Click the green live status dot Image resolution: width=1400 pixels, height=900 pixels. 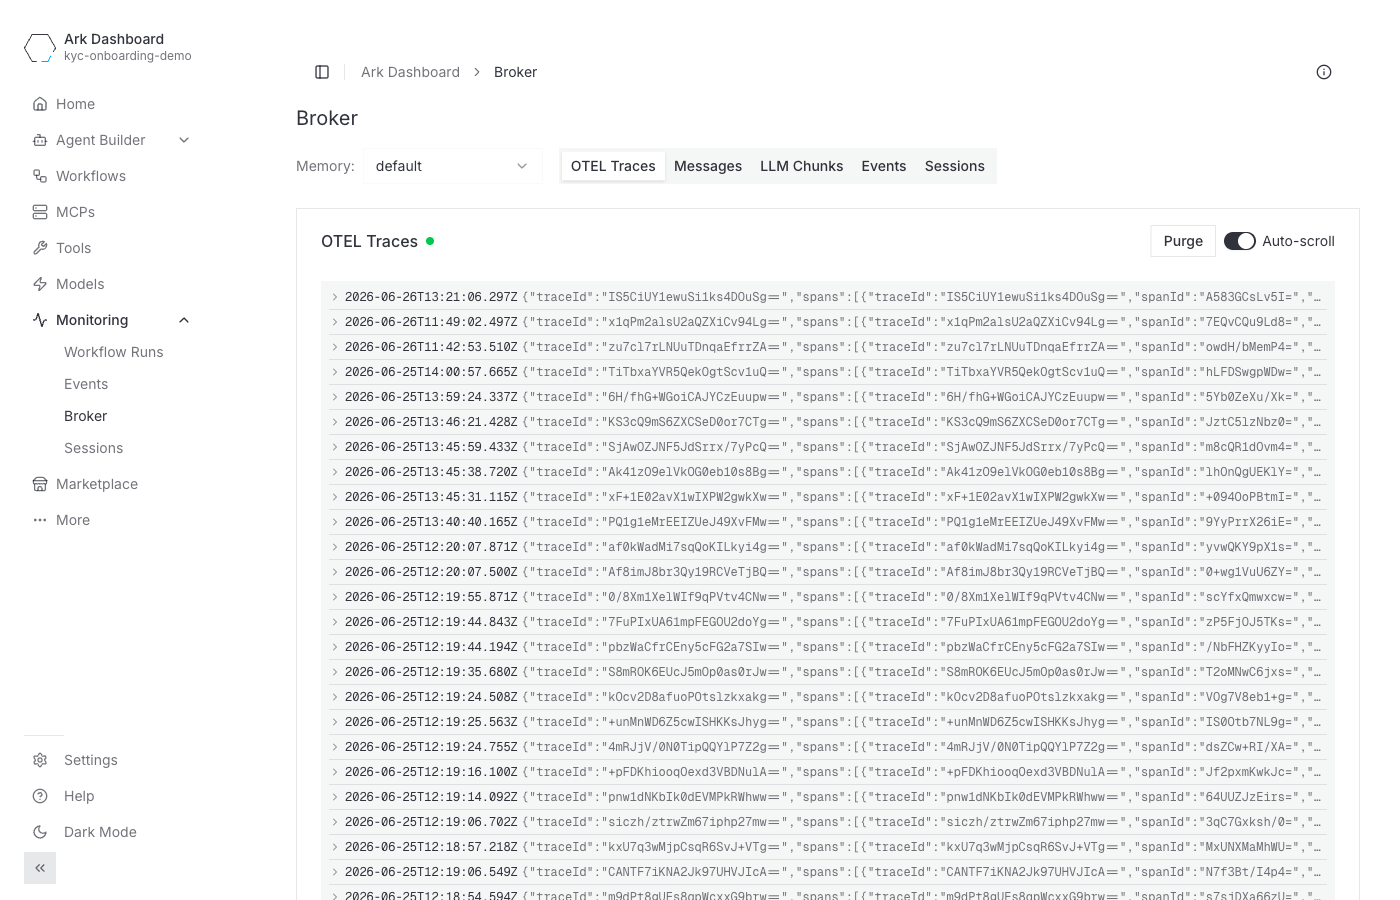(430, 241)
